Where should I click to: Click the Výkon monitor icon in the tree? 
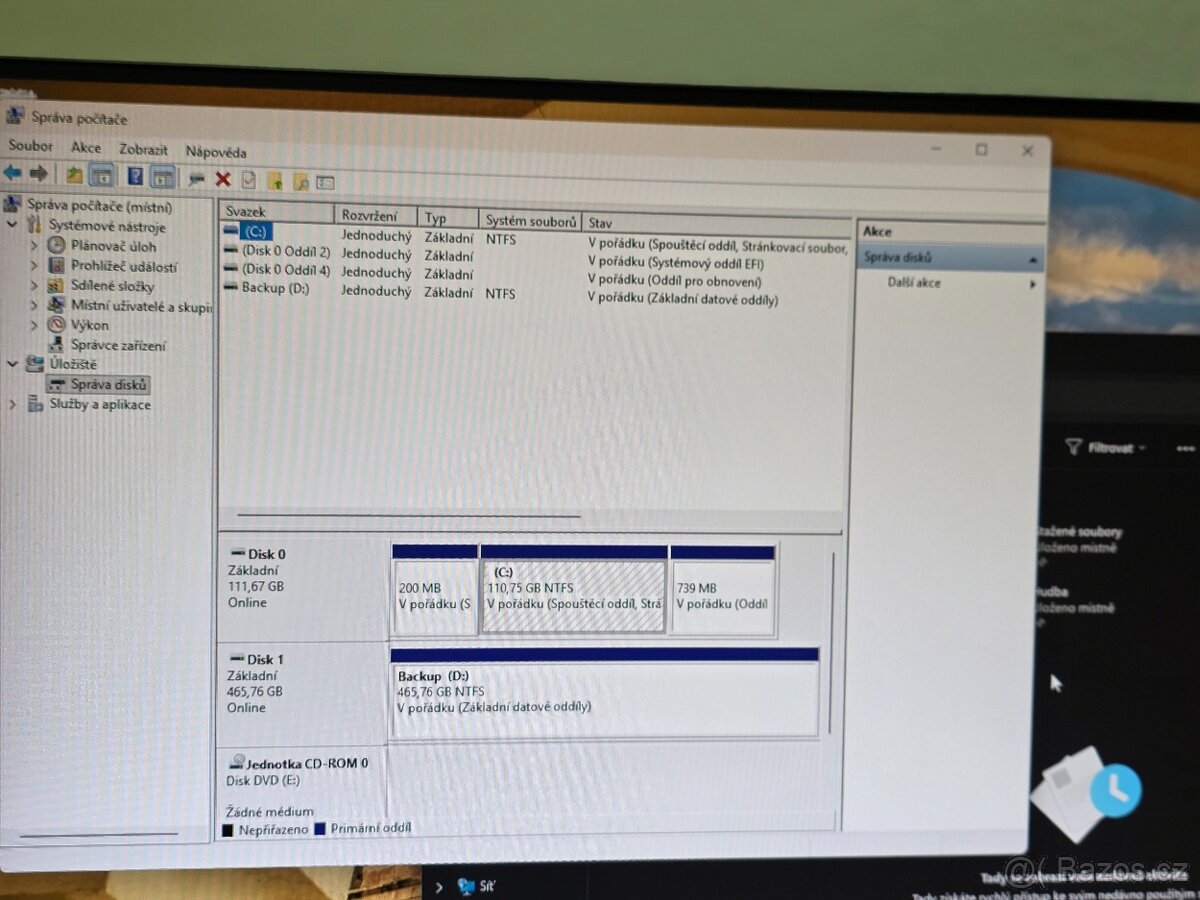point(55,325)
